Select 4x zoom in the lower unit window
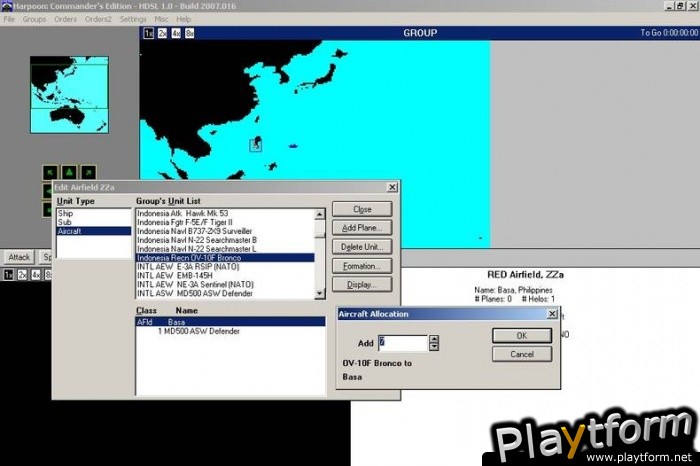700x466 pixels. coord(36,275)
